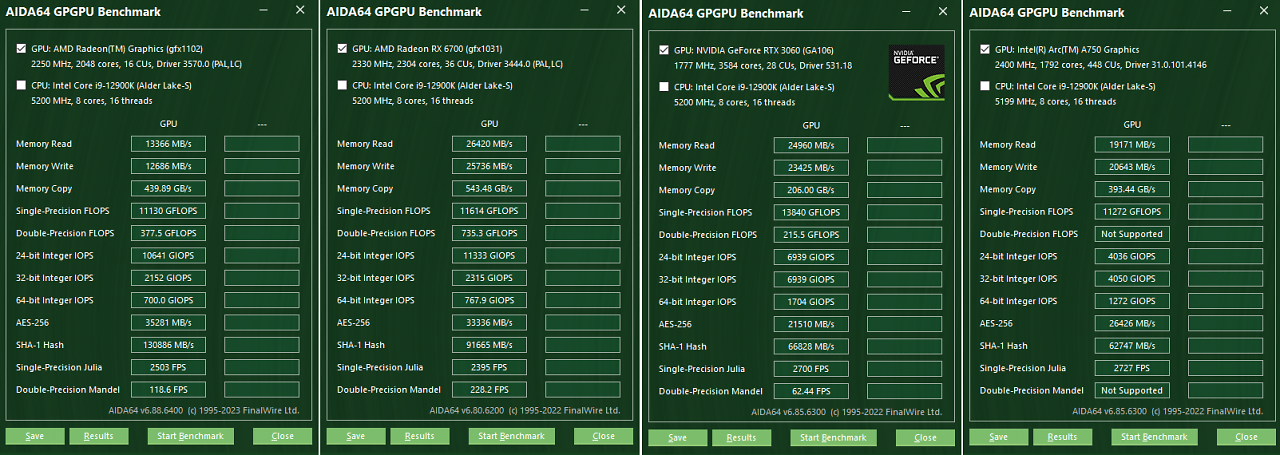The image size is (1280, 455).
Task: Click Memory Copy label in Arc A750 window
Action: [1008, 189]
